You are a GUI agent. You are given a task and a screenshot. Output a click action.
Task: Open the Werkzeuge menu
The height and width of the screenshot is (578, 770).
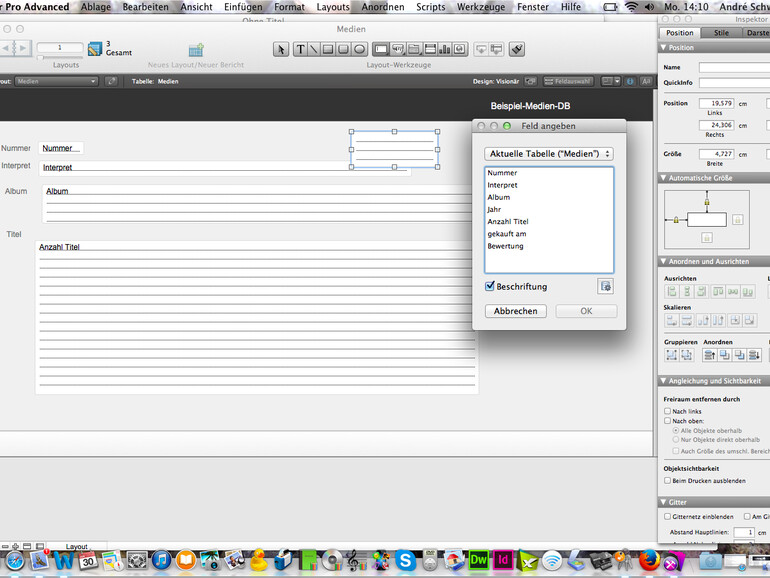pos(481,7)
